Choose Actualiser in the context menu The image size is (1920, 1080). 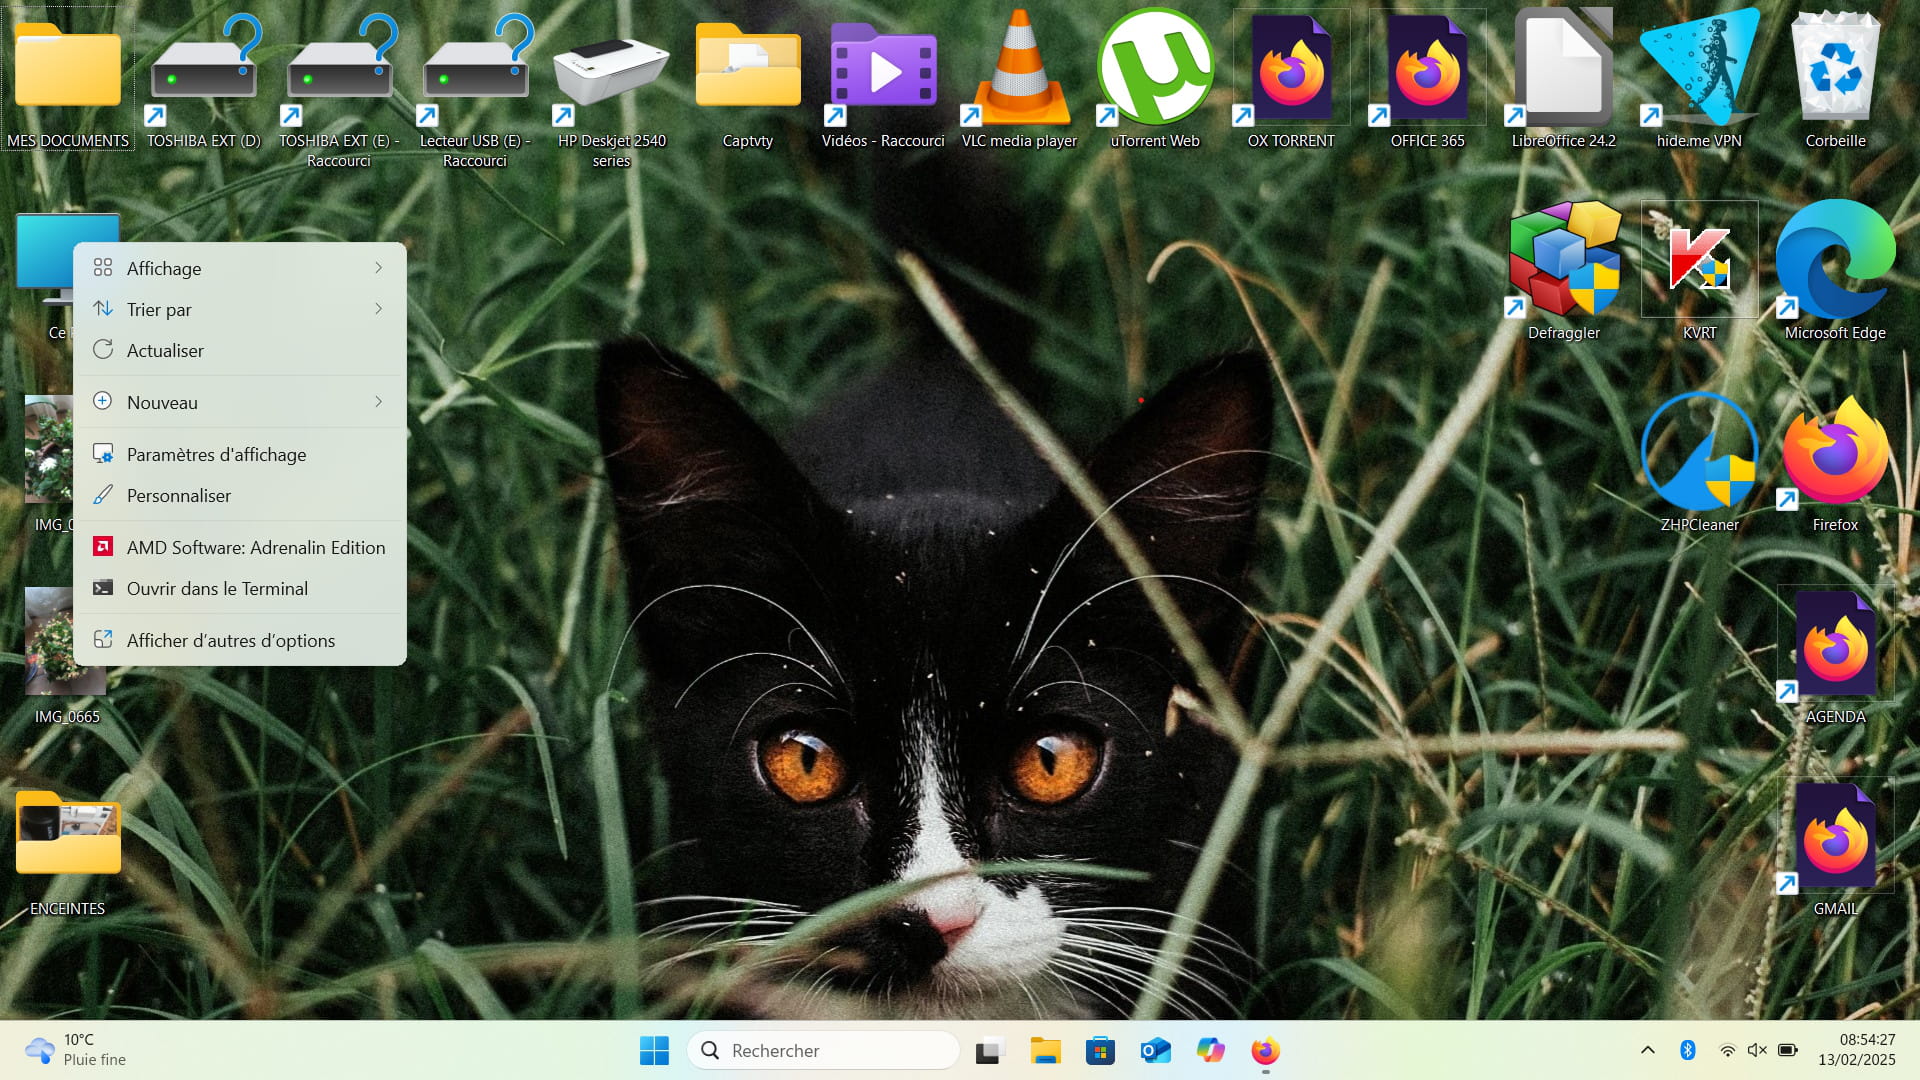point(240,350)
